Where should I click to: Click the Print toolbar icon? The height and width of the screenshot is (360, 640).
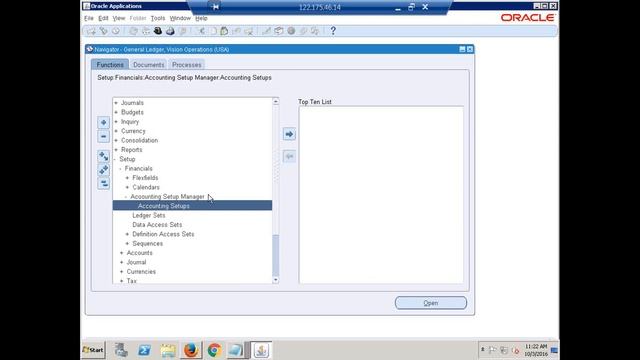tap(170, 31)
